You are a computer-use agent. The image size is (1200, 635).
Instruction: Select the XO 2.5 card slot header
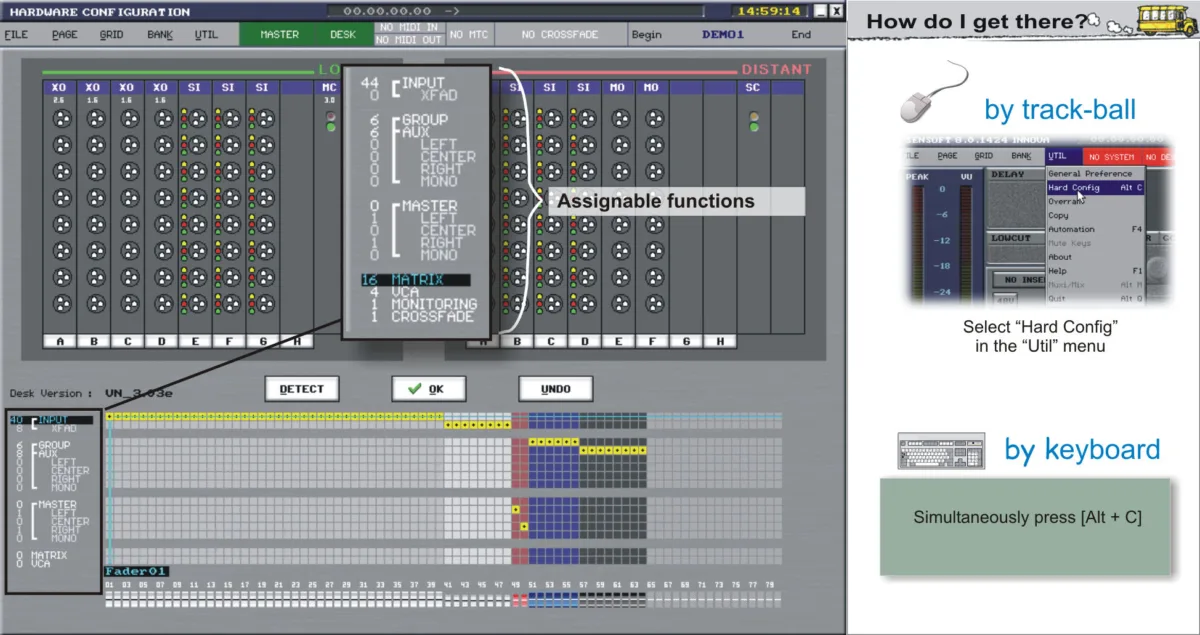pos(59,88)
